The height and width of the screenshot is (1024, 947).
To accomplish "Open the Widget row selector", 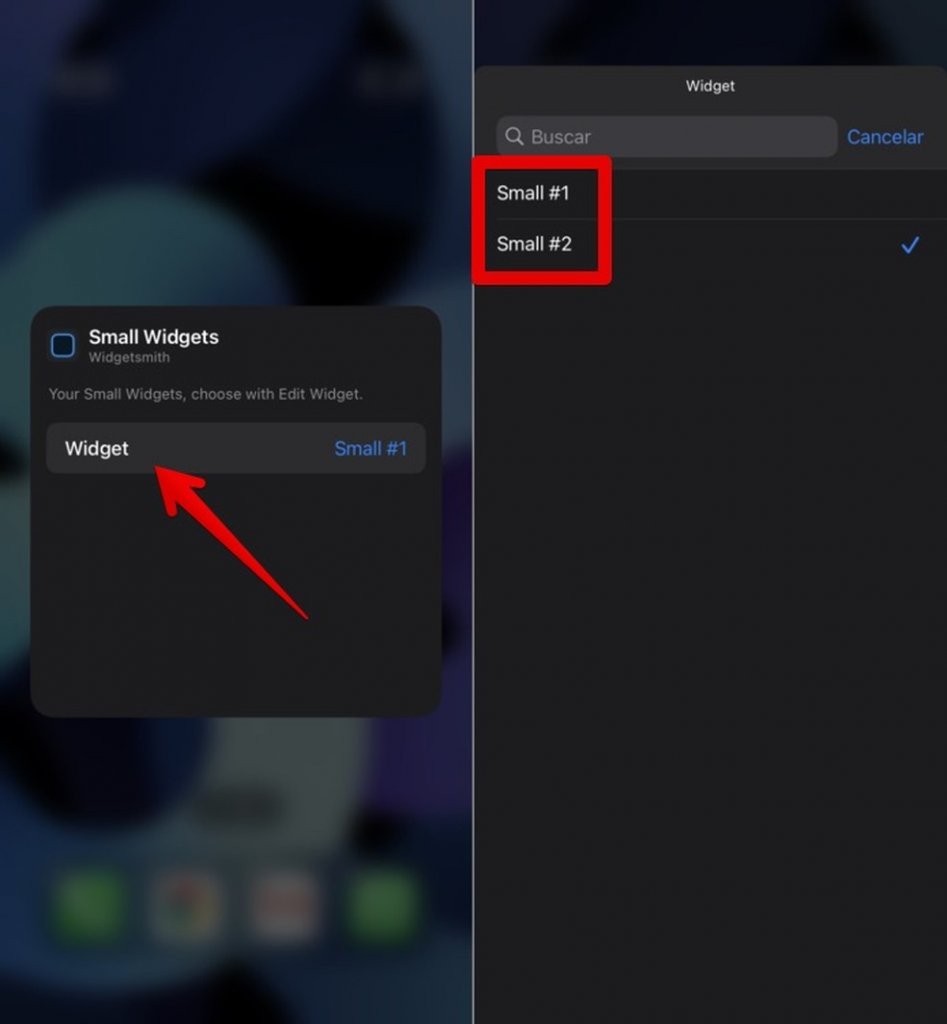I will coord(236,448).
